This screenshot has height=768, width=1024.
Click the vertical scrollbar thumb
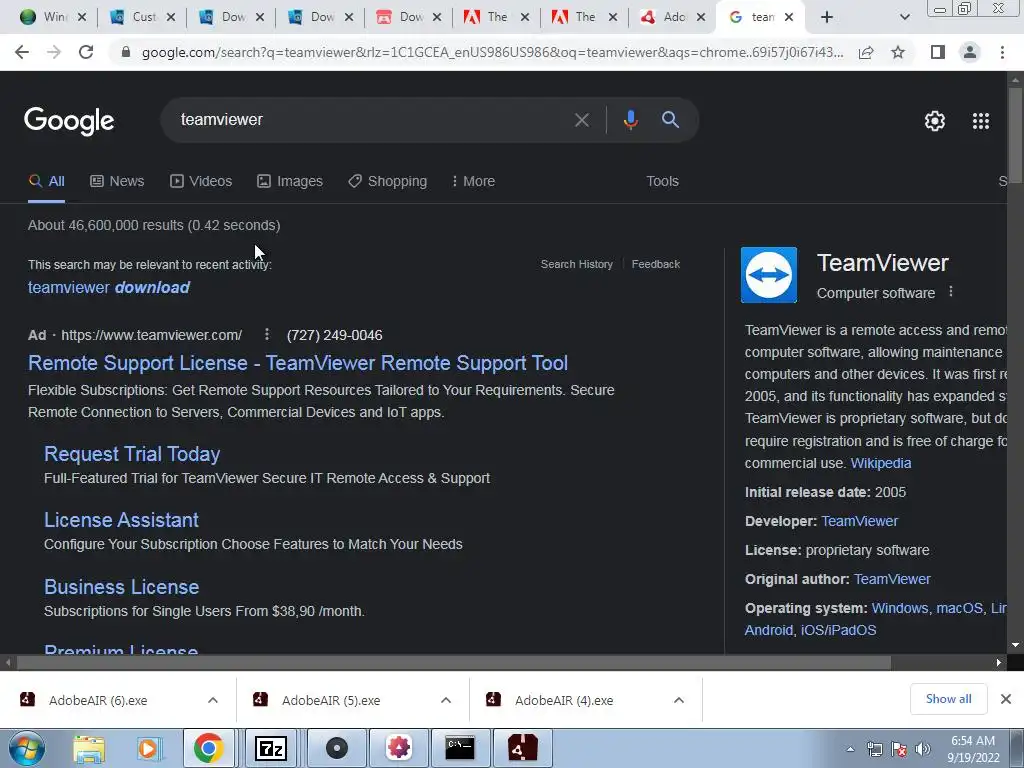tap(1015, 133)
